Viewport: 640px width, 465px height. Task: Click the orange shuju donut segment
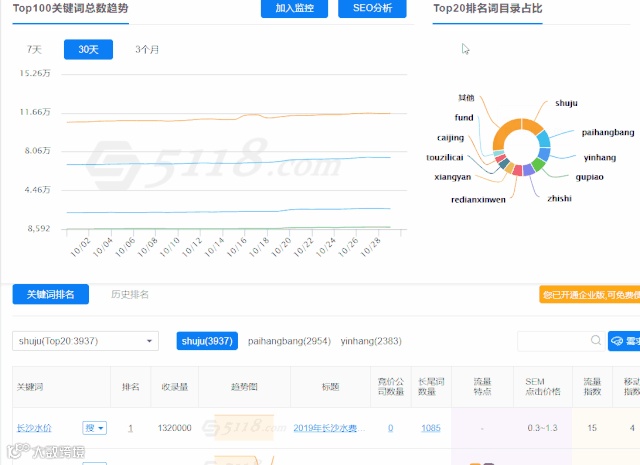pos(532,125)
